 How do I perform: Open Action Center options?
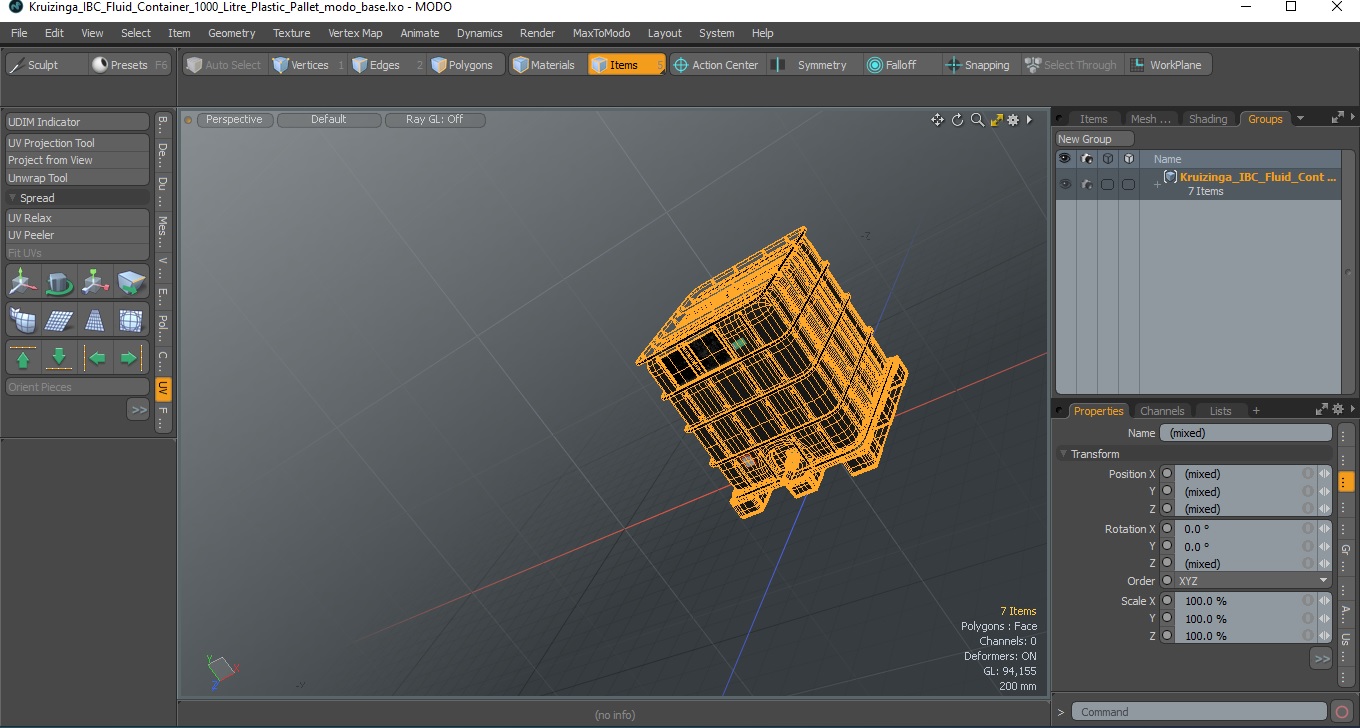coord(718,65)
